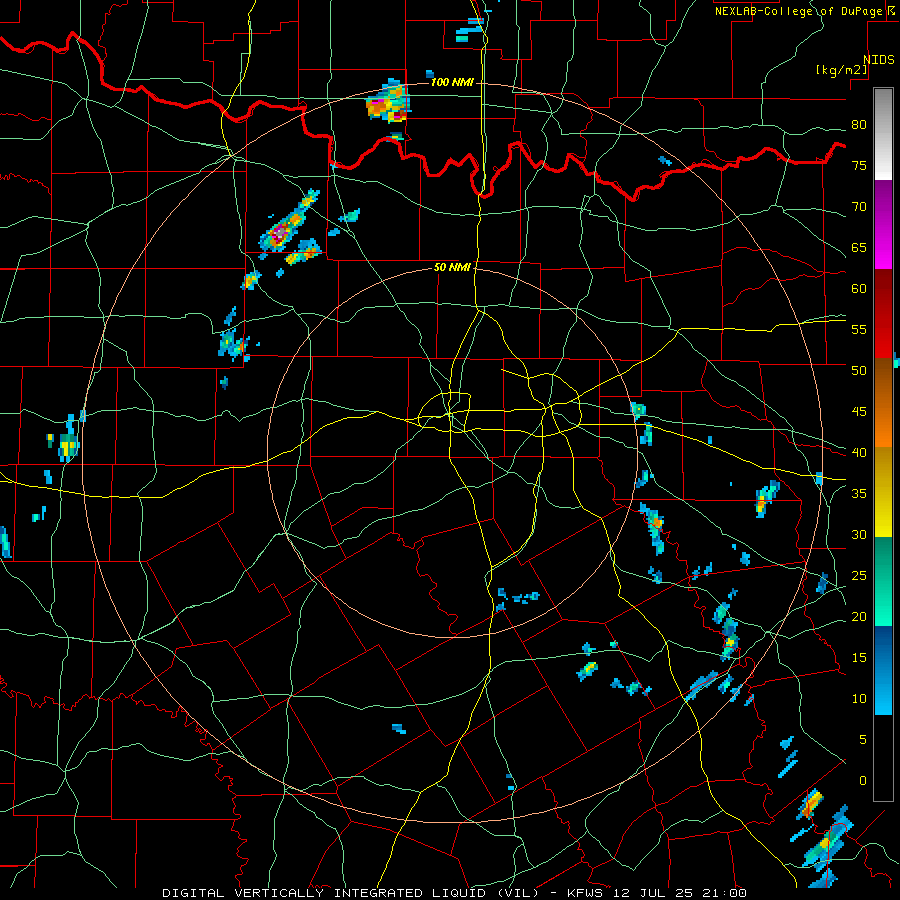900x900 pixels.
Task: Click the '[kg/m2]' units label
Action: pyautogui.click(x=842, y=70)
